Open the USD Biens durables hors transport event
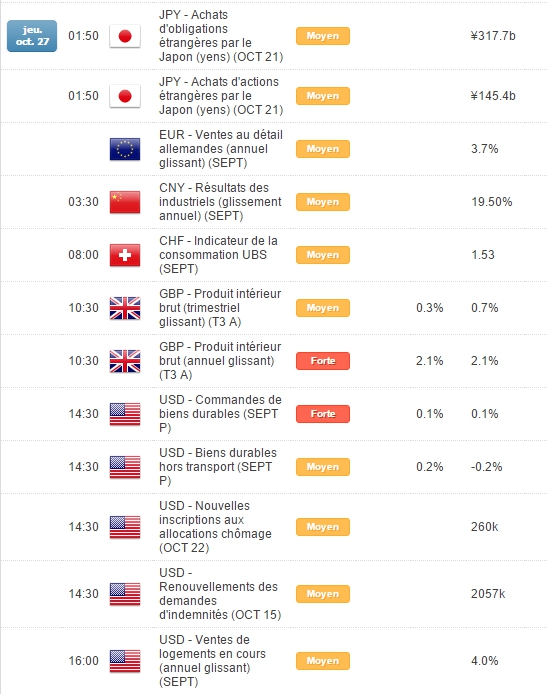The image size is (548, 694). tap(218, 467)
